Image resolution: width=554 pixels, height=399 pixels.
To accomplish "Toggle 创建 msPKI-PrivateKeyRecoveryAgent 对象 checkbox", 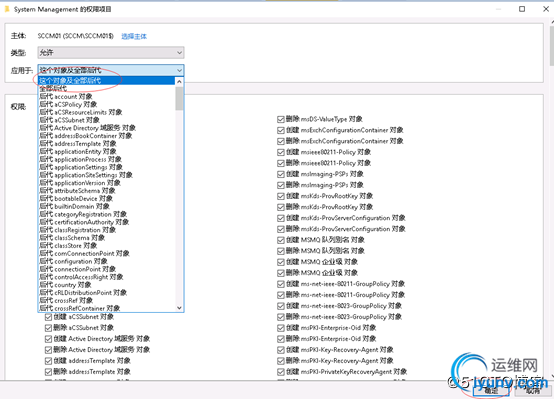I will pyautogui.click(x=281, y=372).
